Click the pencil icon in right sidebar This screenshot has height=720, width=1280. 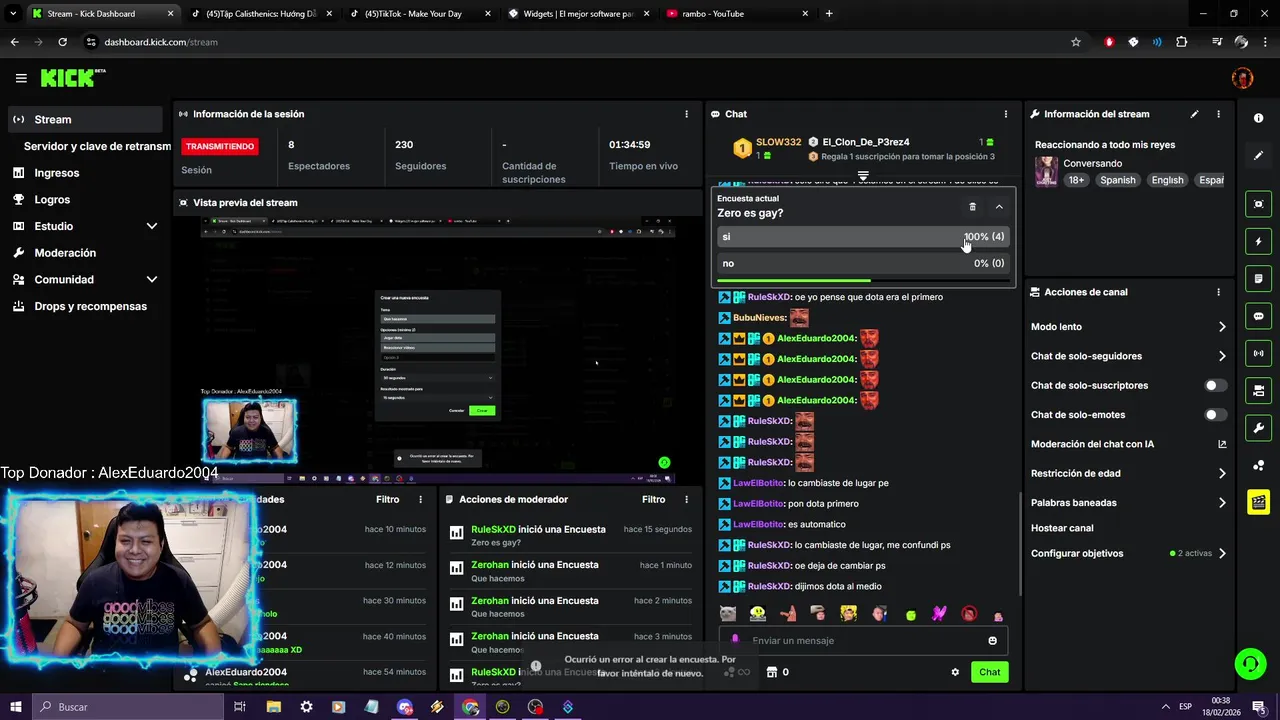click(1258, 156)
